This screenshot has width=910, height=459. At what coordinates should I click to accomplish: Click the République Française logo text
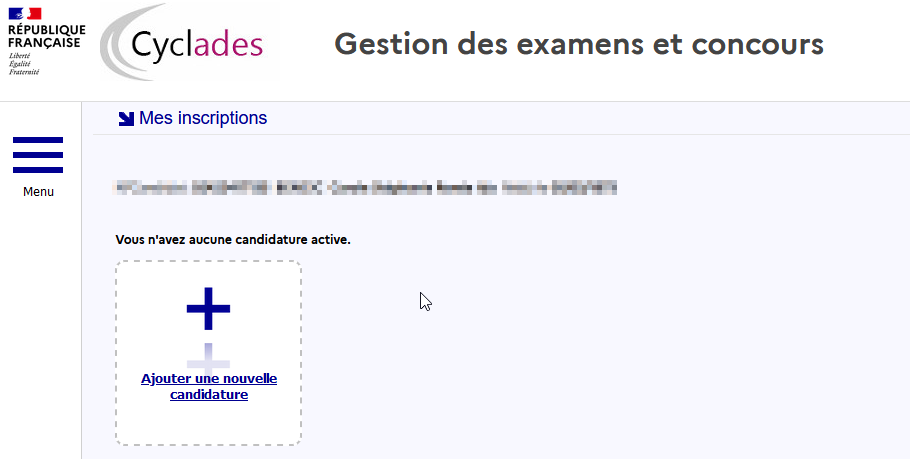(46, 36)
